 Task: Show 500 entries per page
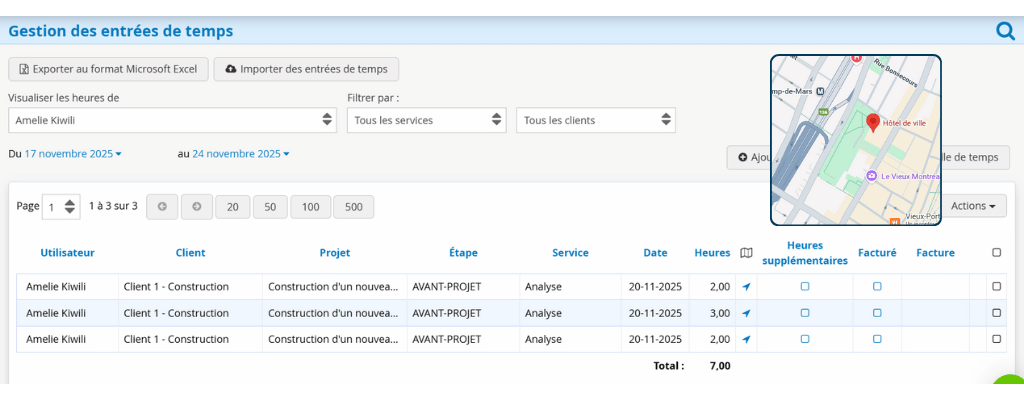(x=353, y=207)
